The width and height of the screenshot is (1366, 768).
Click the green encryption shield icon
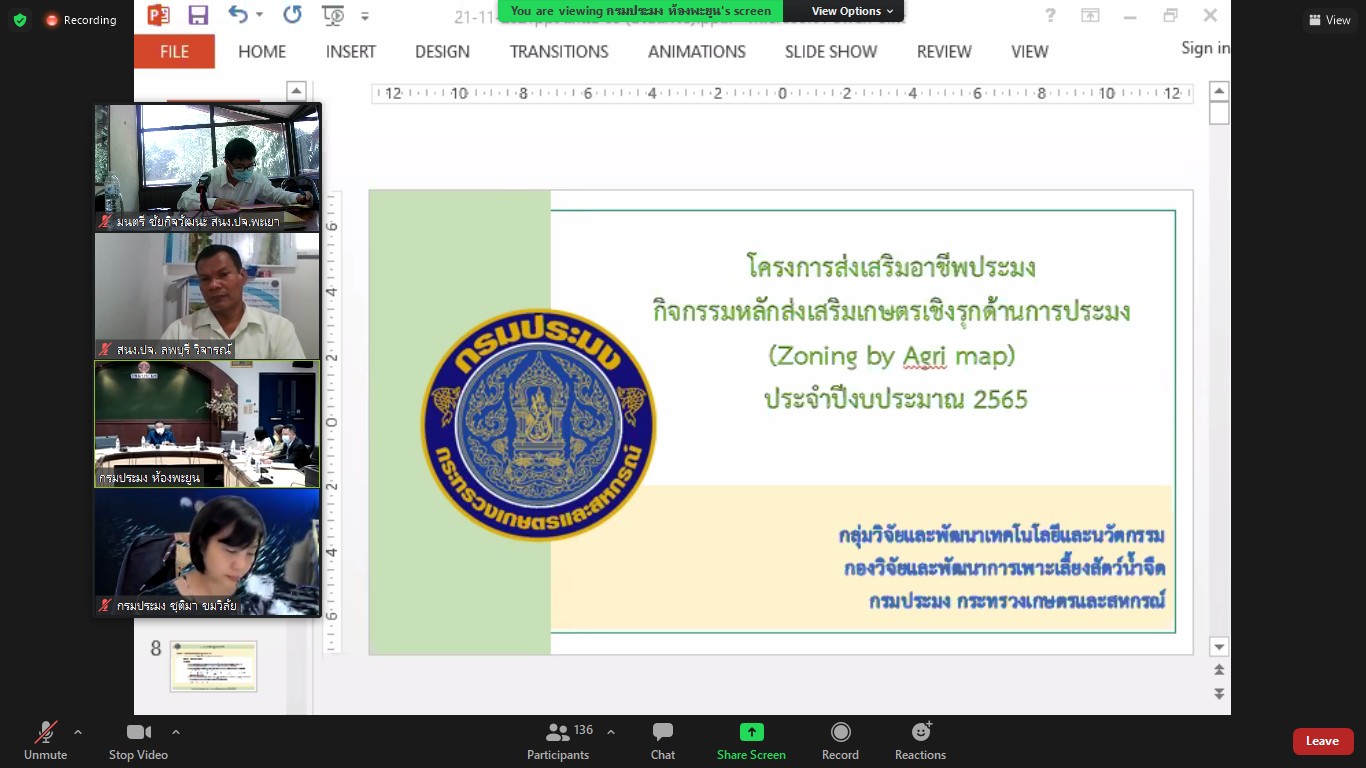pyautogui.click(x=20, y=20)
